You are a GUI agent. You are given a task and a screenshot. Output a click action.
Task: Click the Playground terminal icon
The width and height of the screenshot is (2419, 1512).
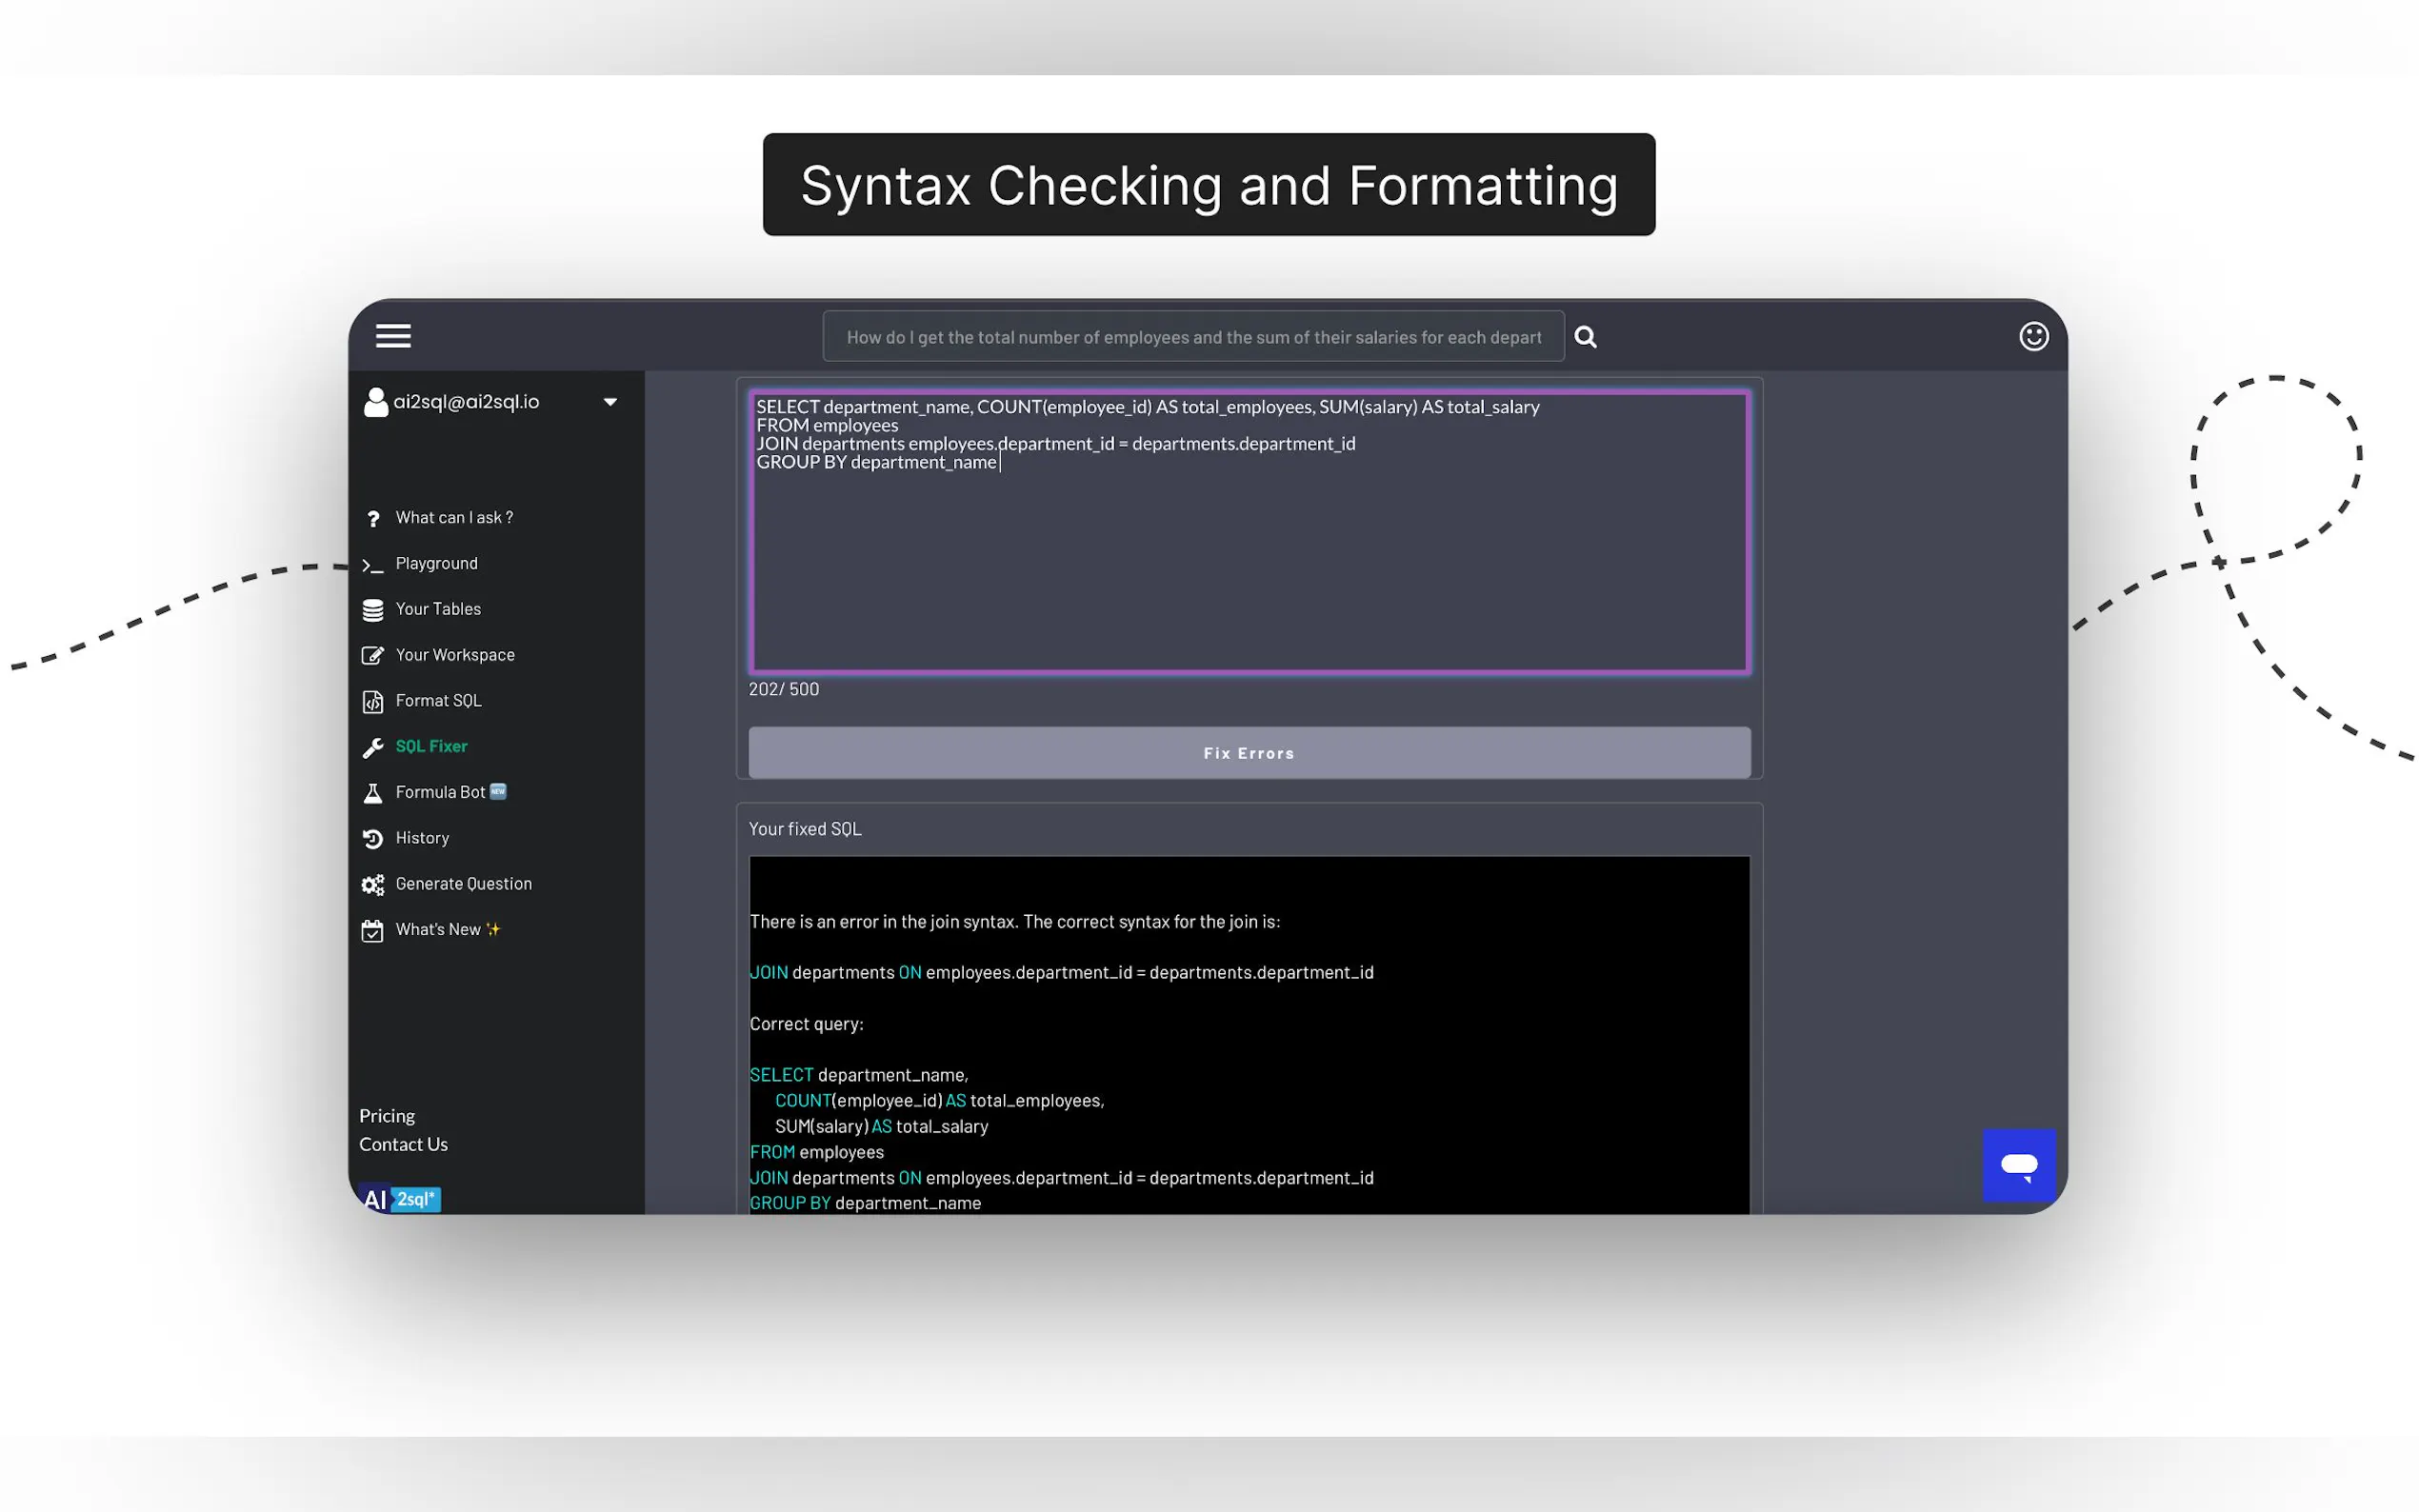point(372,565)
